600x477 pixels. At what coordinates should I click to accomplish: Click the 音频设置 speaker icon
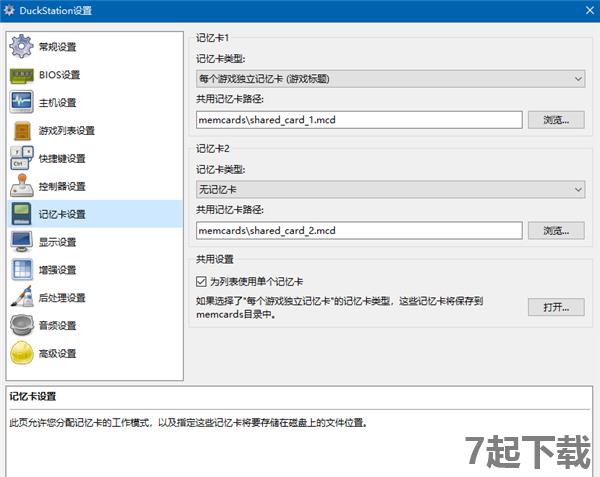tap(21, 325)
